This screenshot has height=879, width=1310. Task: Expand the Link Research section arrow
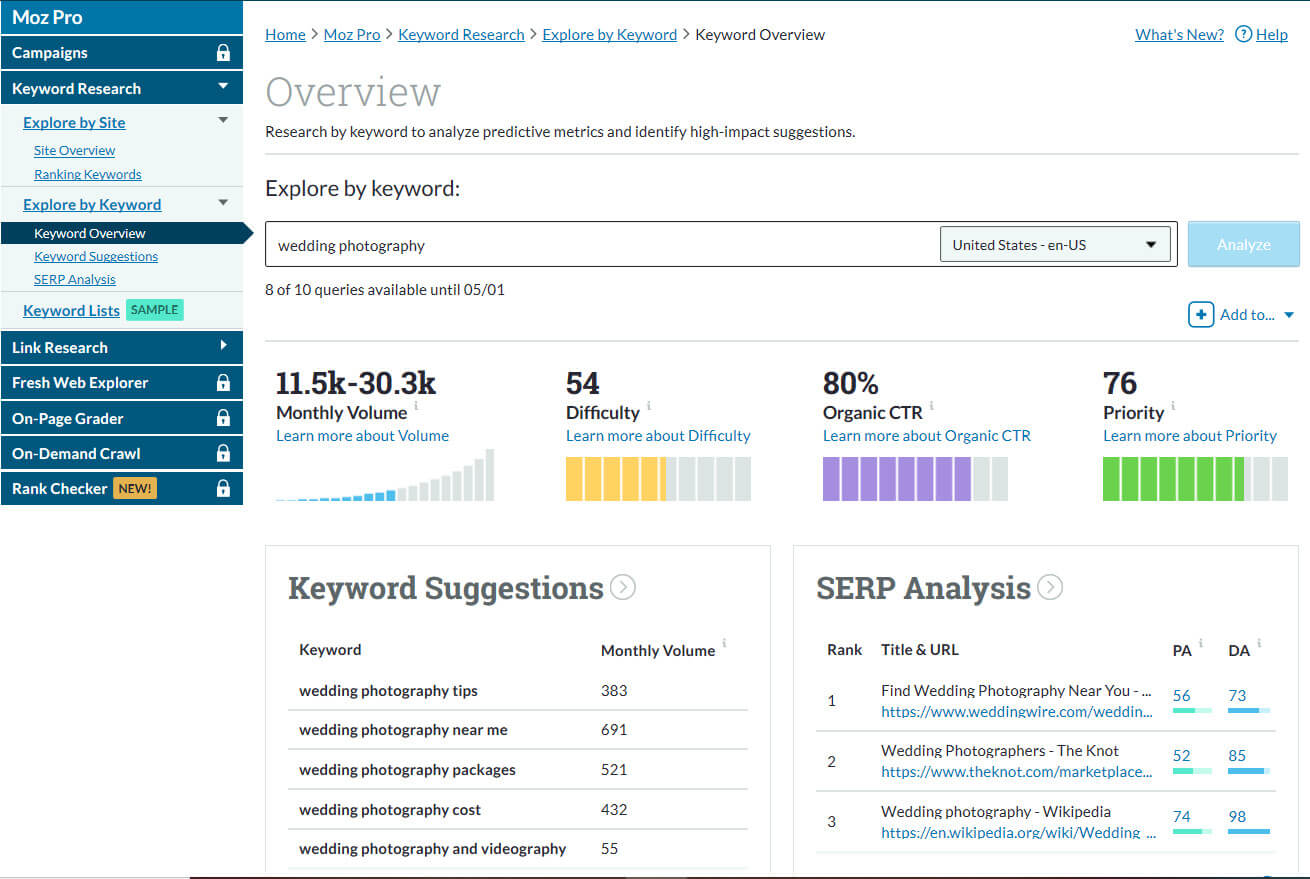[x=223, y=346]
